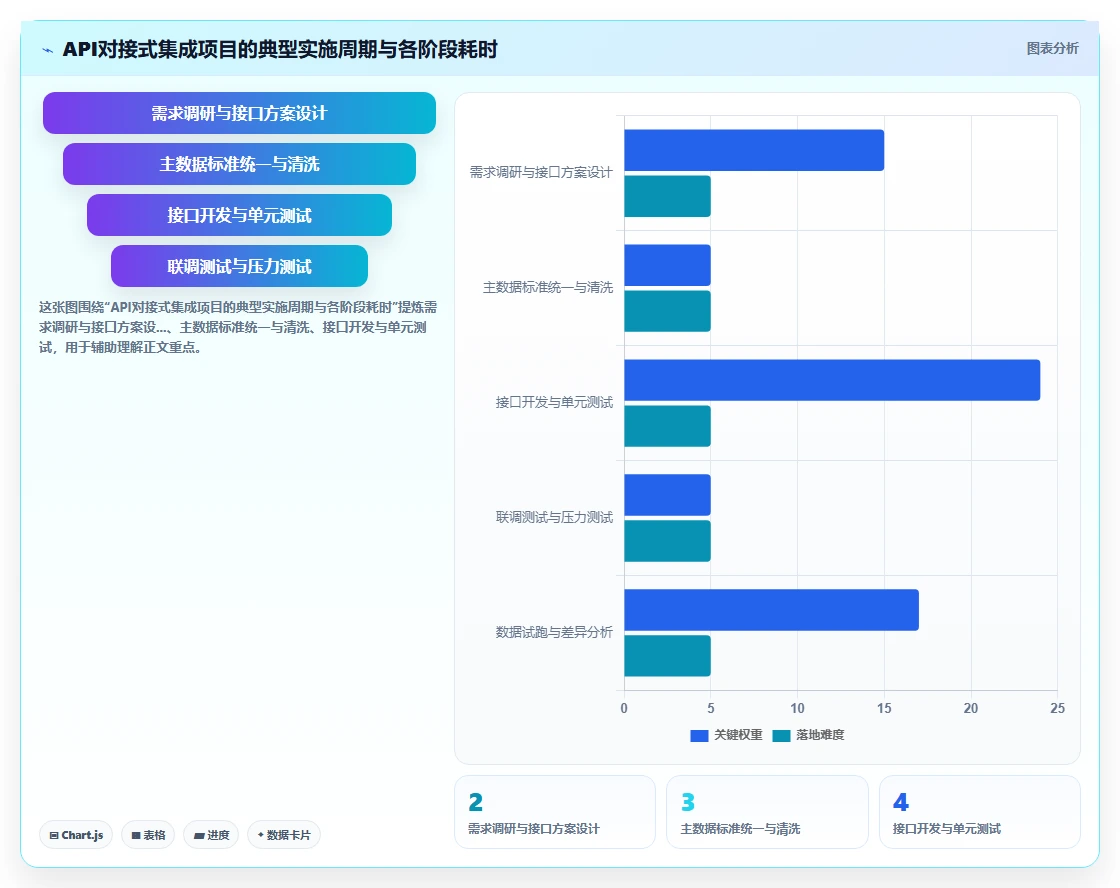1120x888 pixels.
Task: Click the 表格 tag chip
Action: pos(148,835)
